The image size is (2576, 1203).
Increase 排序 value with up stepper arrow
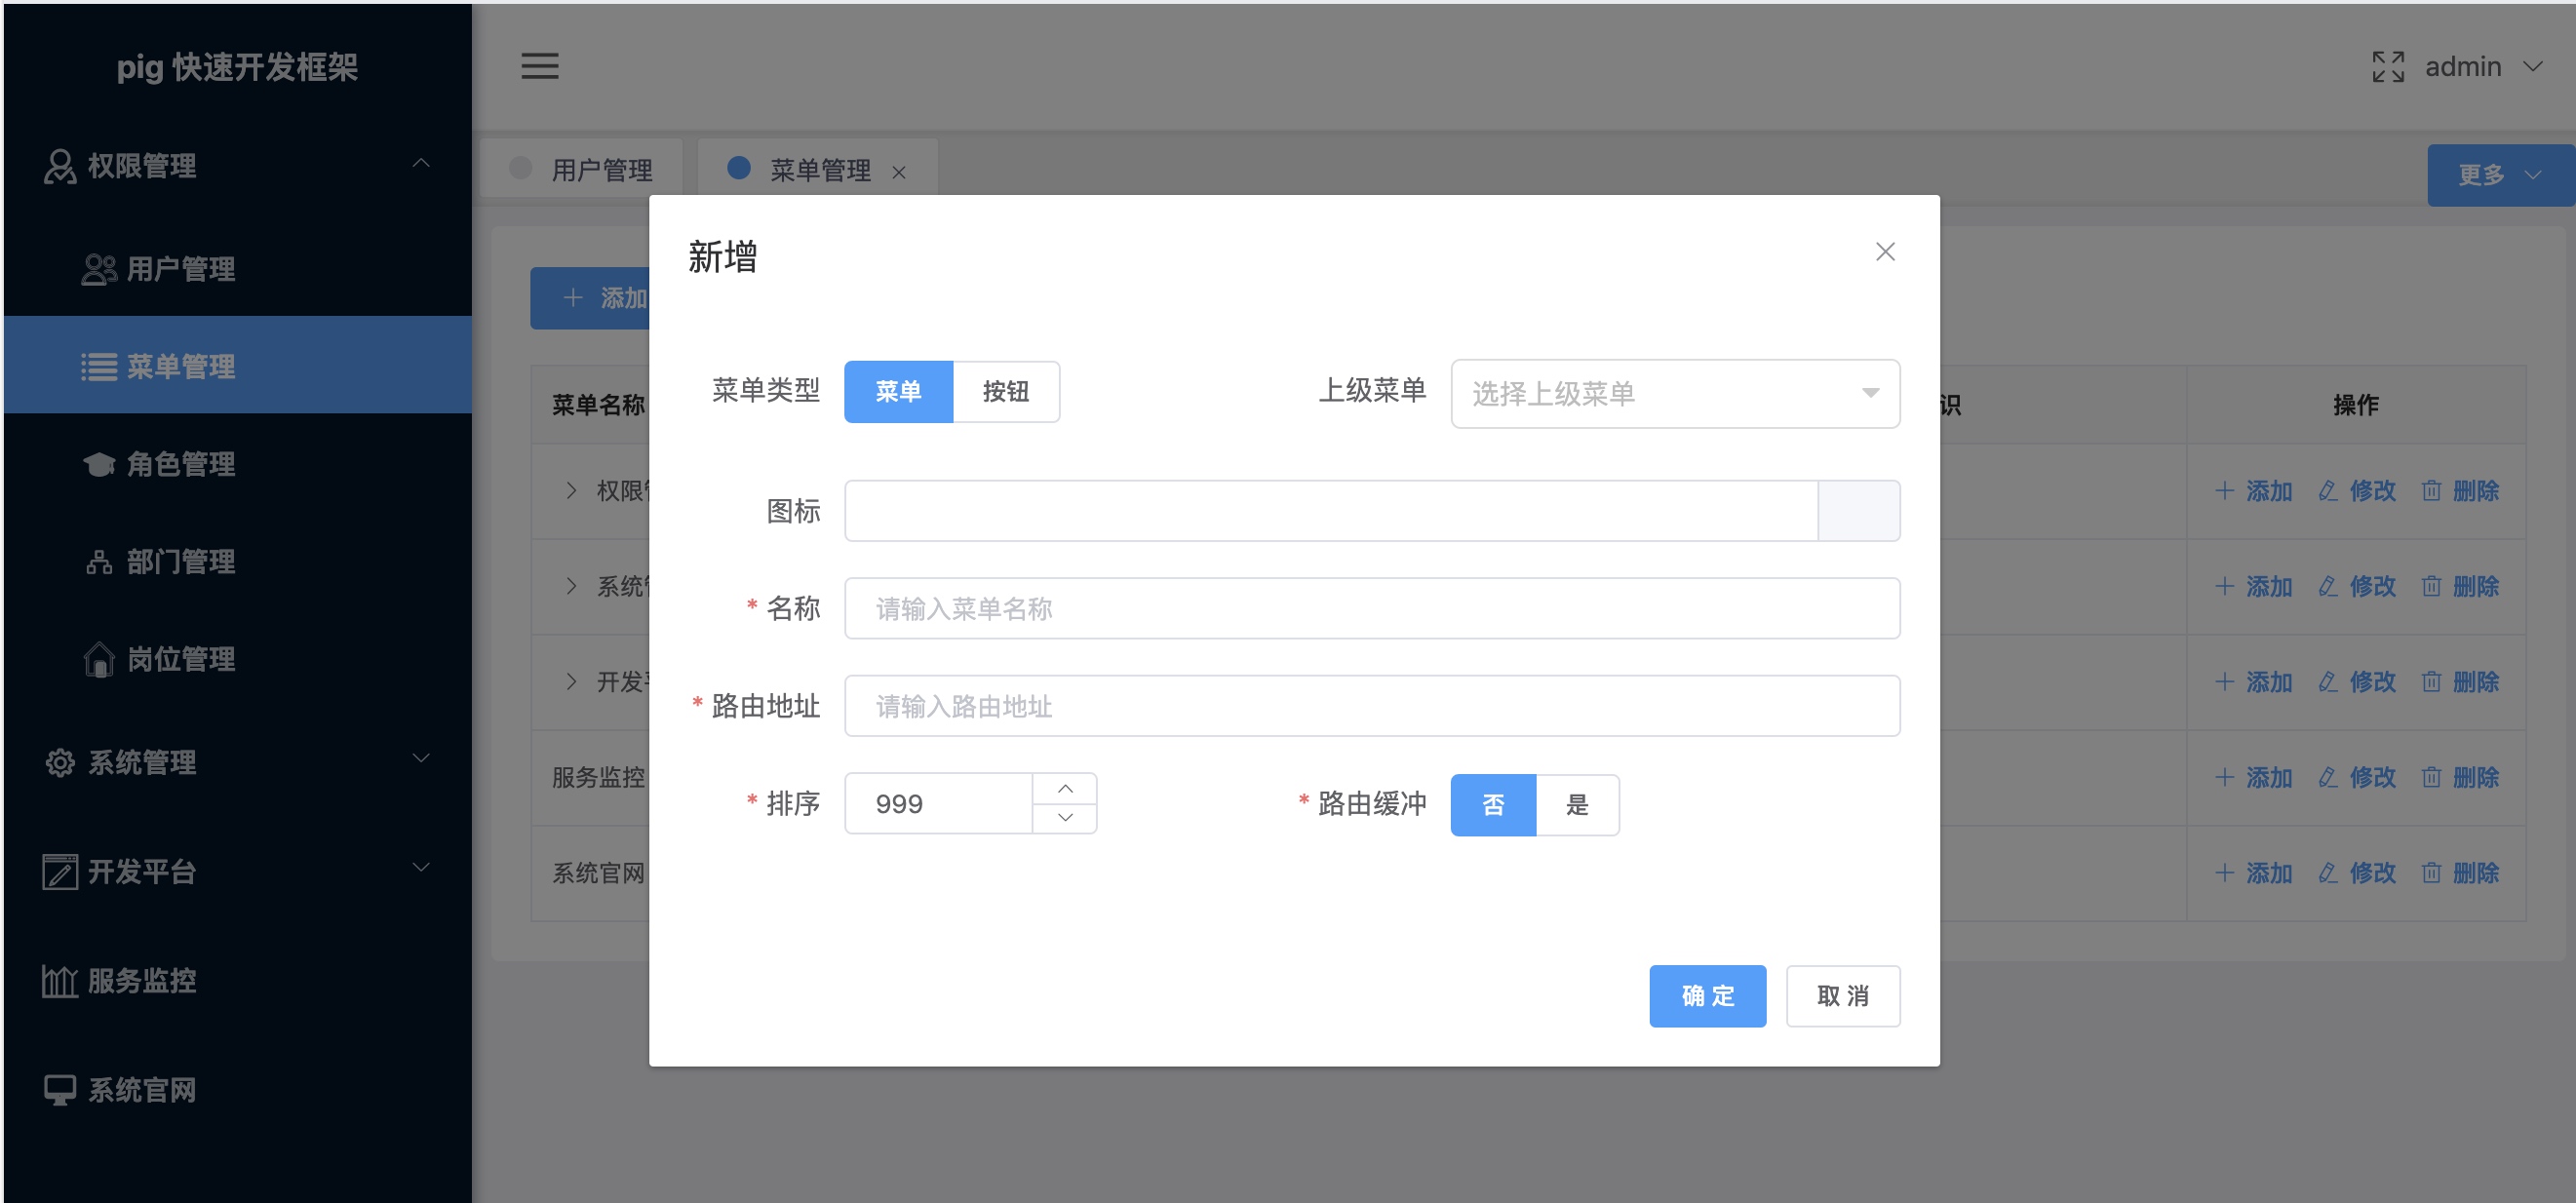tap(1065, 788)
